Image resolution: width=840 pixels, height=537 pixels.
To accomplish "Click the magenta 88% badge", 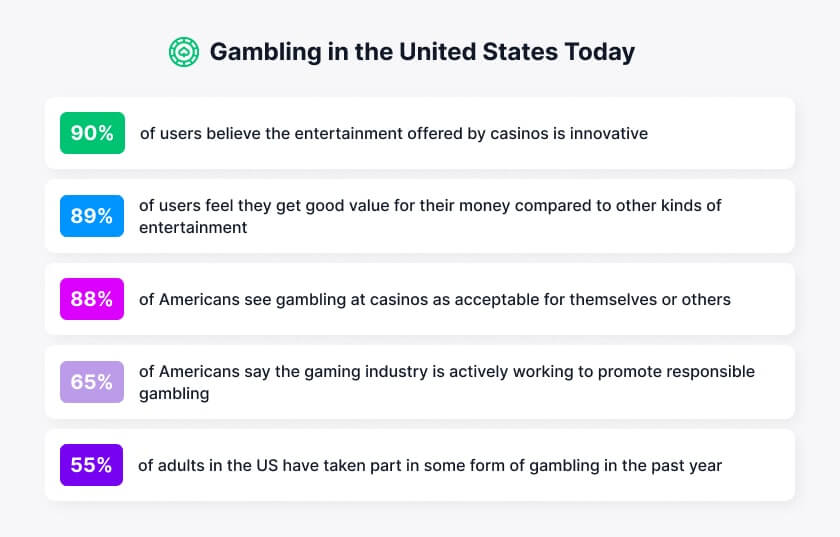I will (92, 299).
